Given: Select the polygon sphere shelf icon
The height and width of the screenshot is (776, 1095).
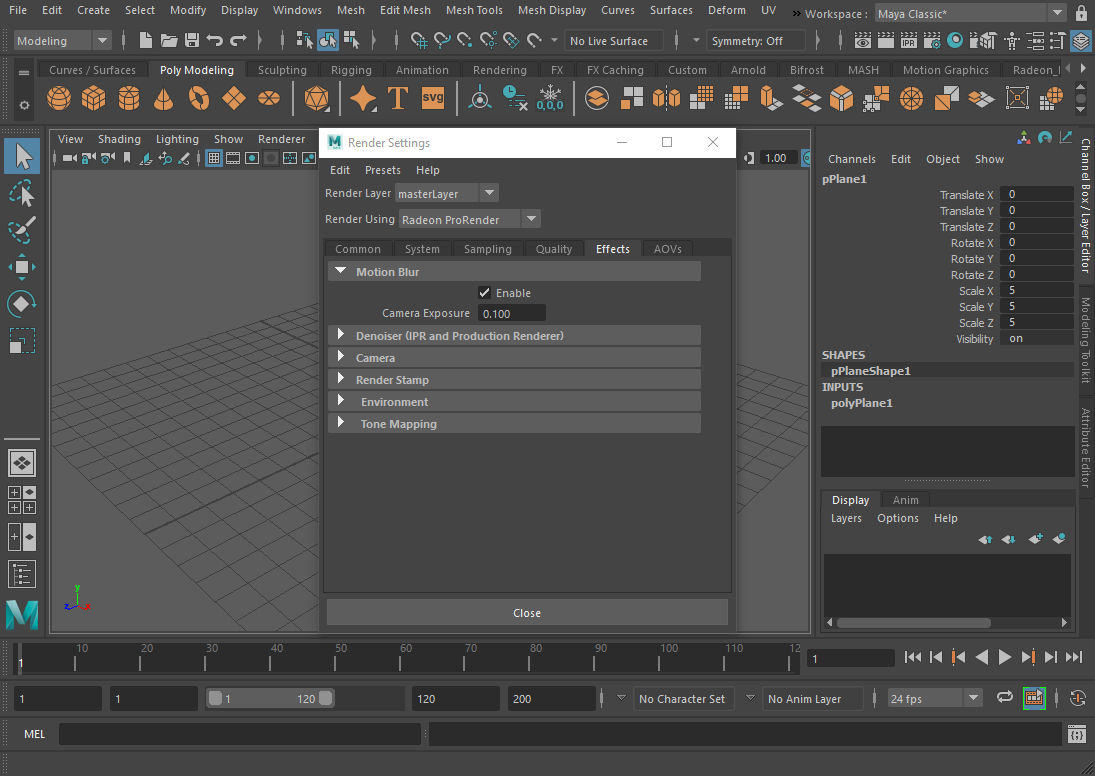Looking at the screenshot, I should [x=59, y=98].
